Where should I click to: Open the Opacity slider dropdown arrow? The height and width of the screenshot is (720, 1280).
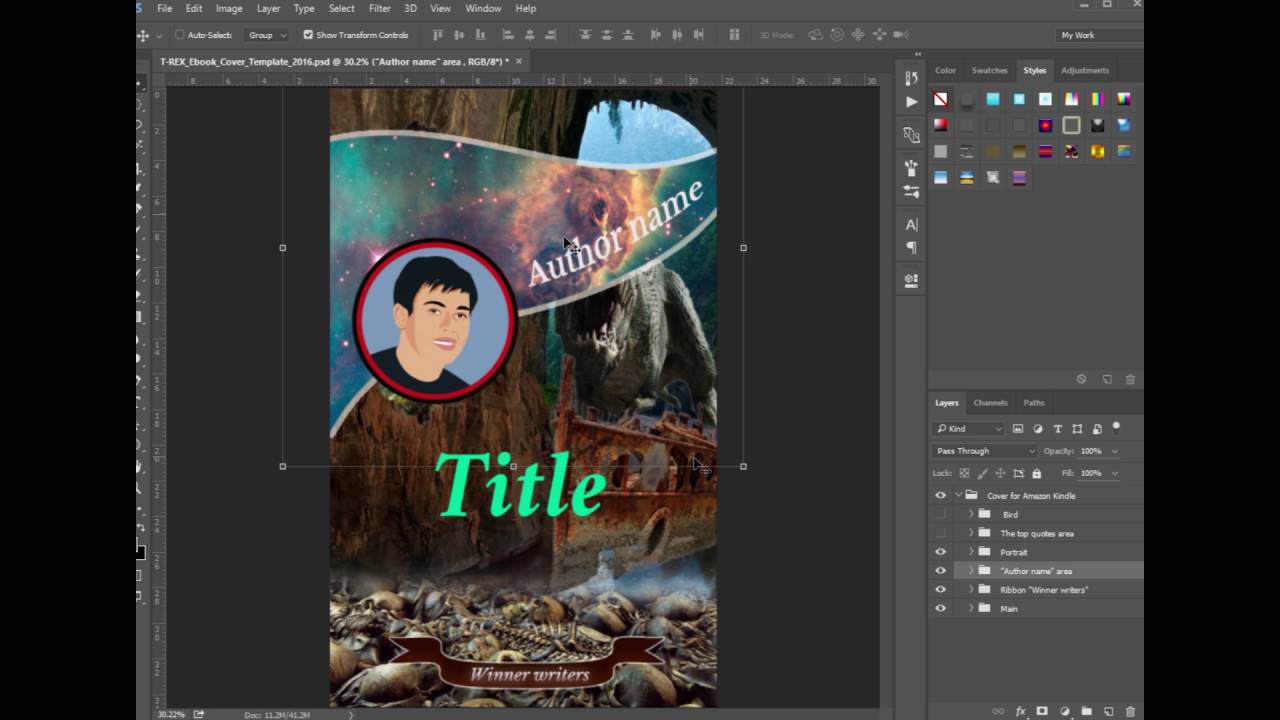1114,451
